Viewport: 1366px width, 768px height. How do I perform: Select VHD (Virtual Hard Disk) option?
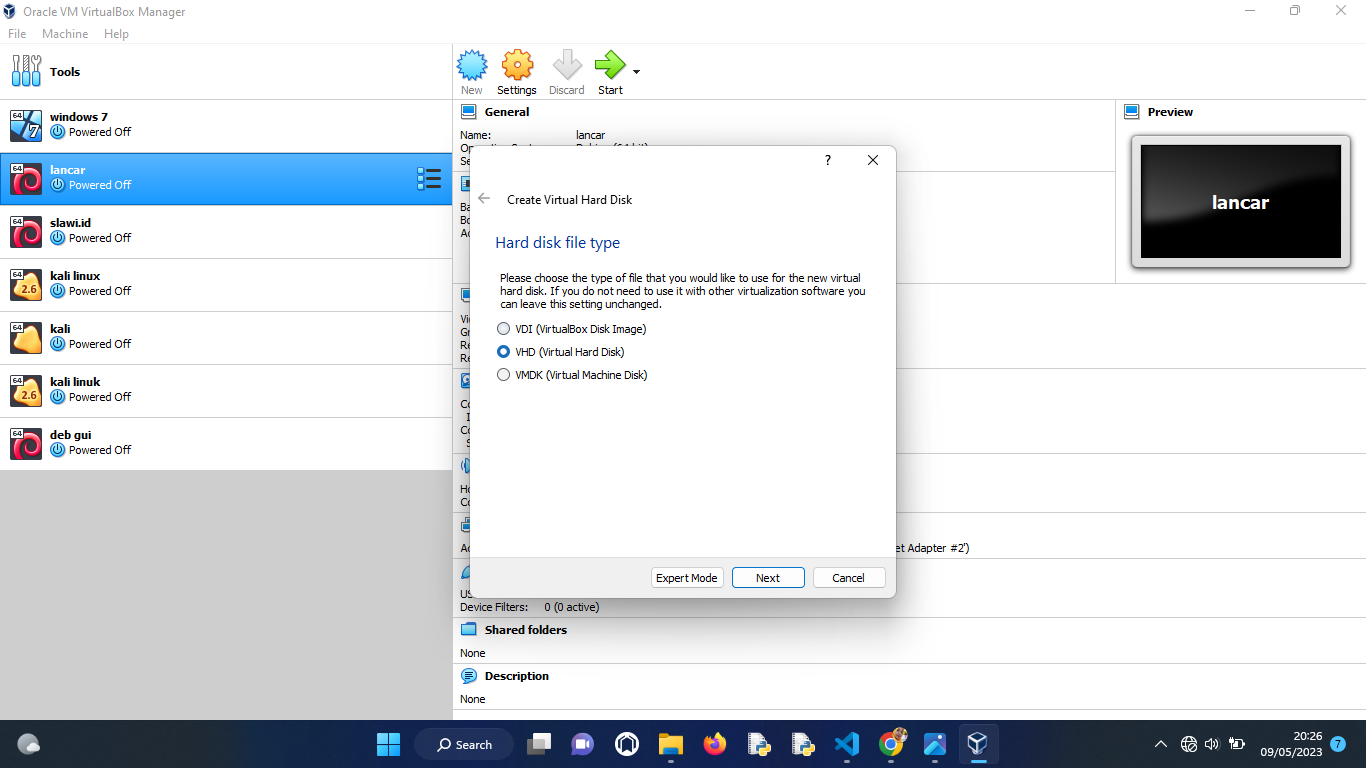click(561, 352)
